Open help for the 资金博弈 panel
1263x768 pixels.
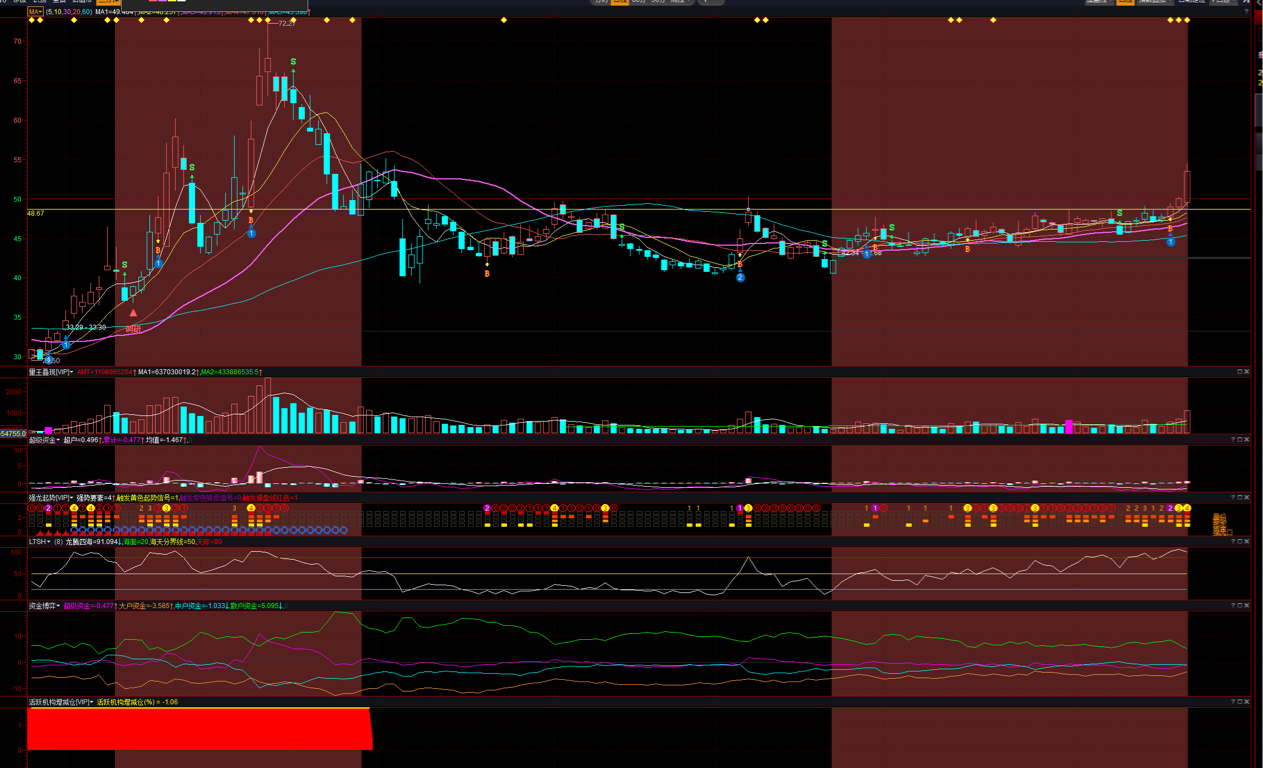tap(1233, 605)
